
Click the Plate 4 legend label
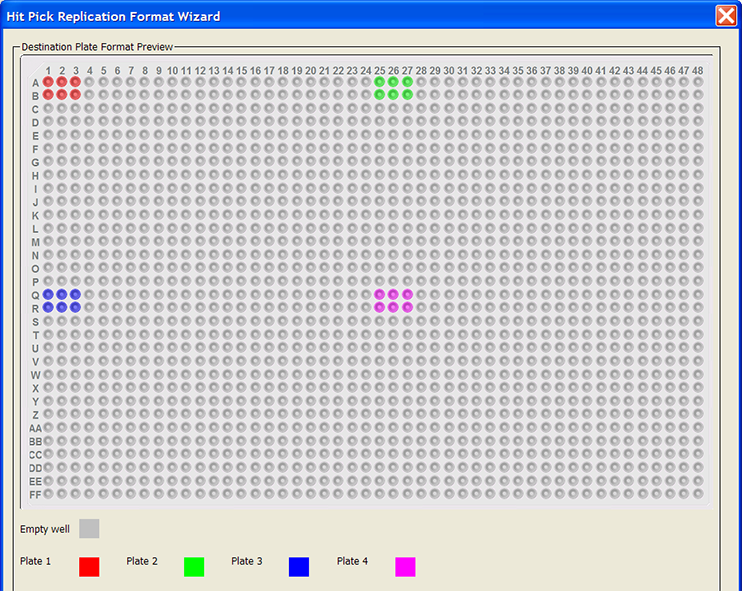pos(353,561)
